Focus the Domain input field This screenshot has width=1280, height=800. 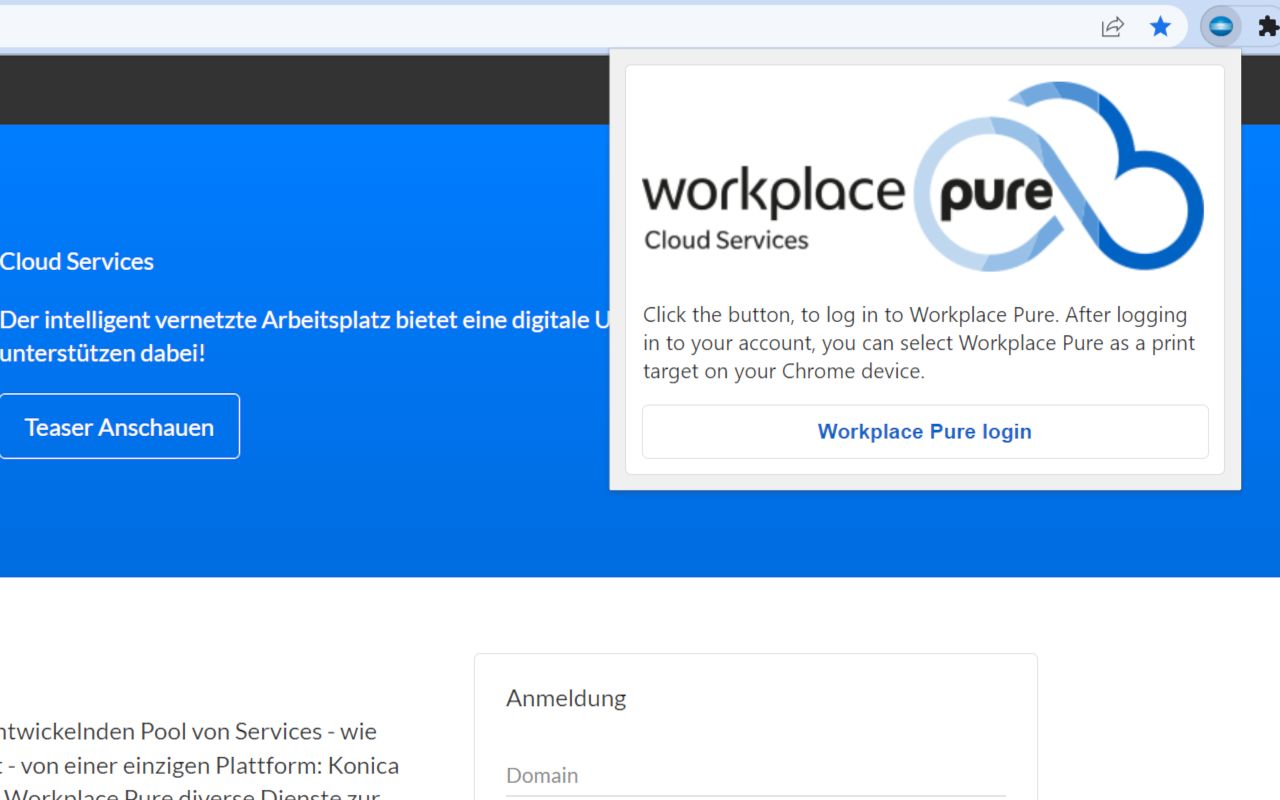700,776
